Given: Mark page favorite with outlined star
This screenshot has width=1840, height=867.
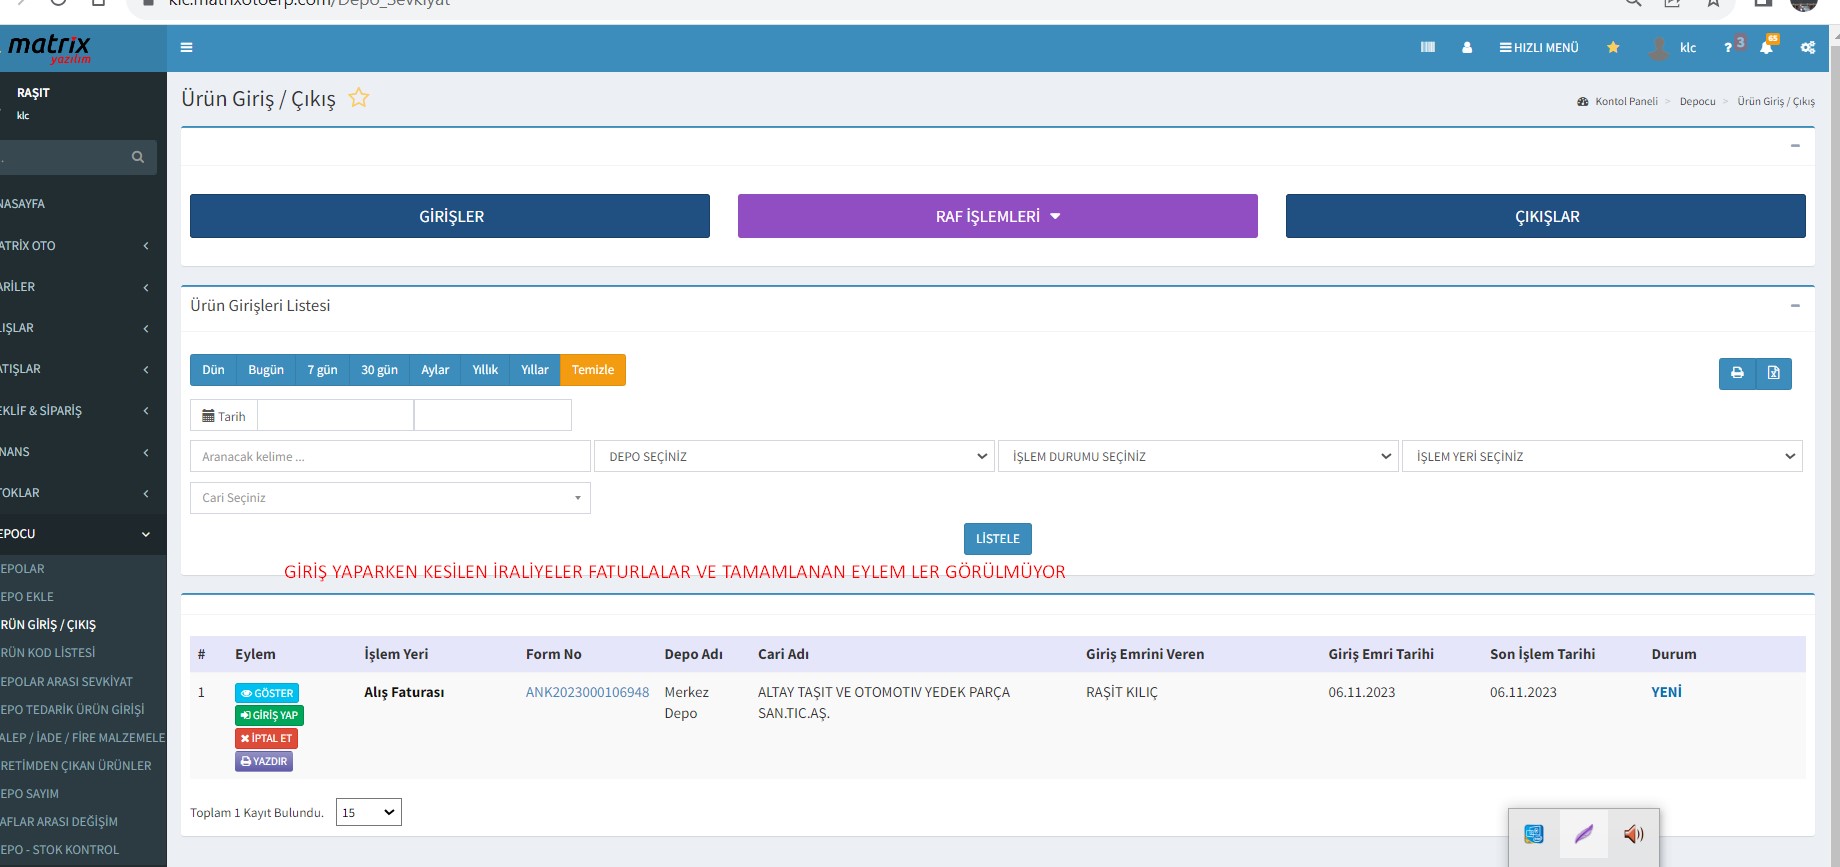Looking at the screenshot, I should (358, 98).
